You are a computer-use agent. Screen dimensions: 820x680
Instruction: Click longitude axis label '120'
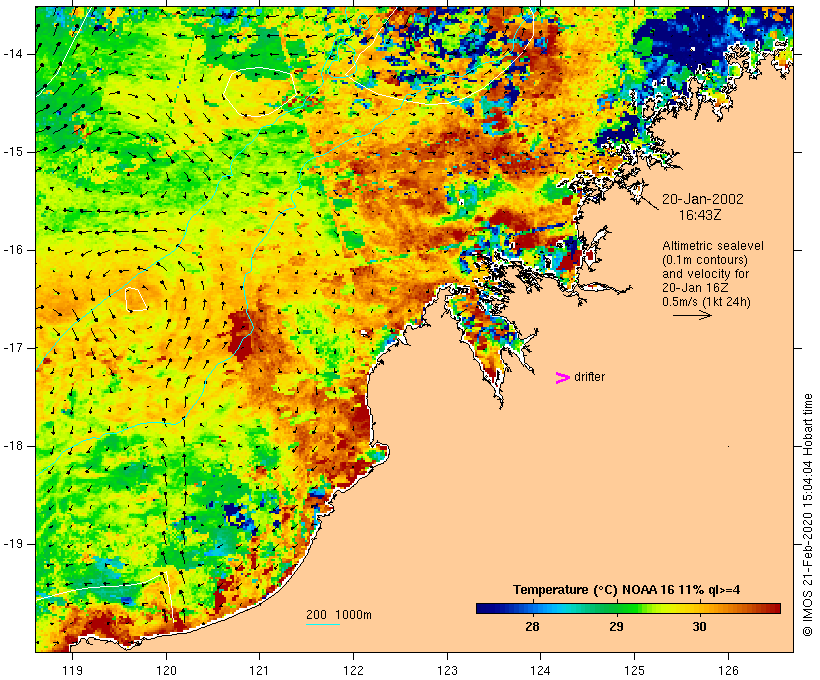point(166,670)
